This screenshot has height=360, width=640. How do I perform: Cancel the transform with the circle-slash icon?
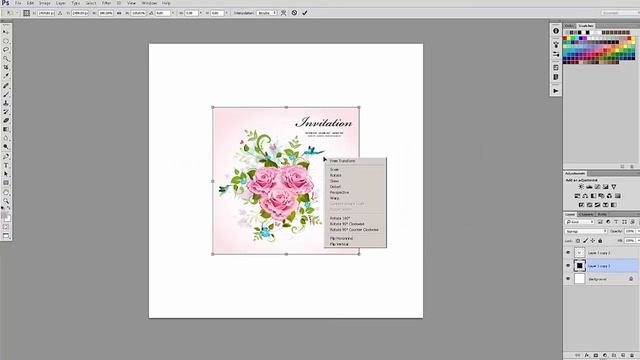(294, 13)
